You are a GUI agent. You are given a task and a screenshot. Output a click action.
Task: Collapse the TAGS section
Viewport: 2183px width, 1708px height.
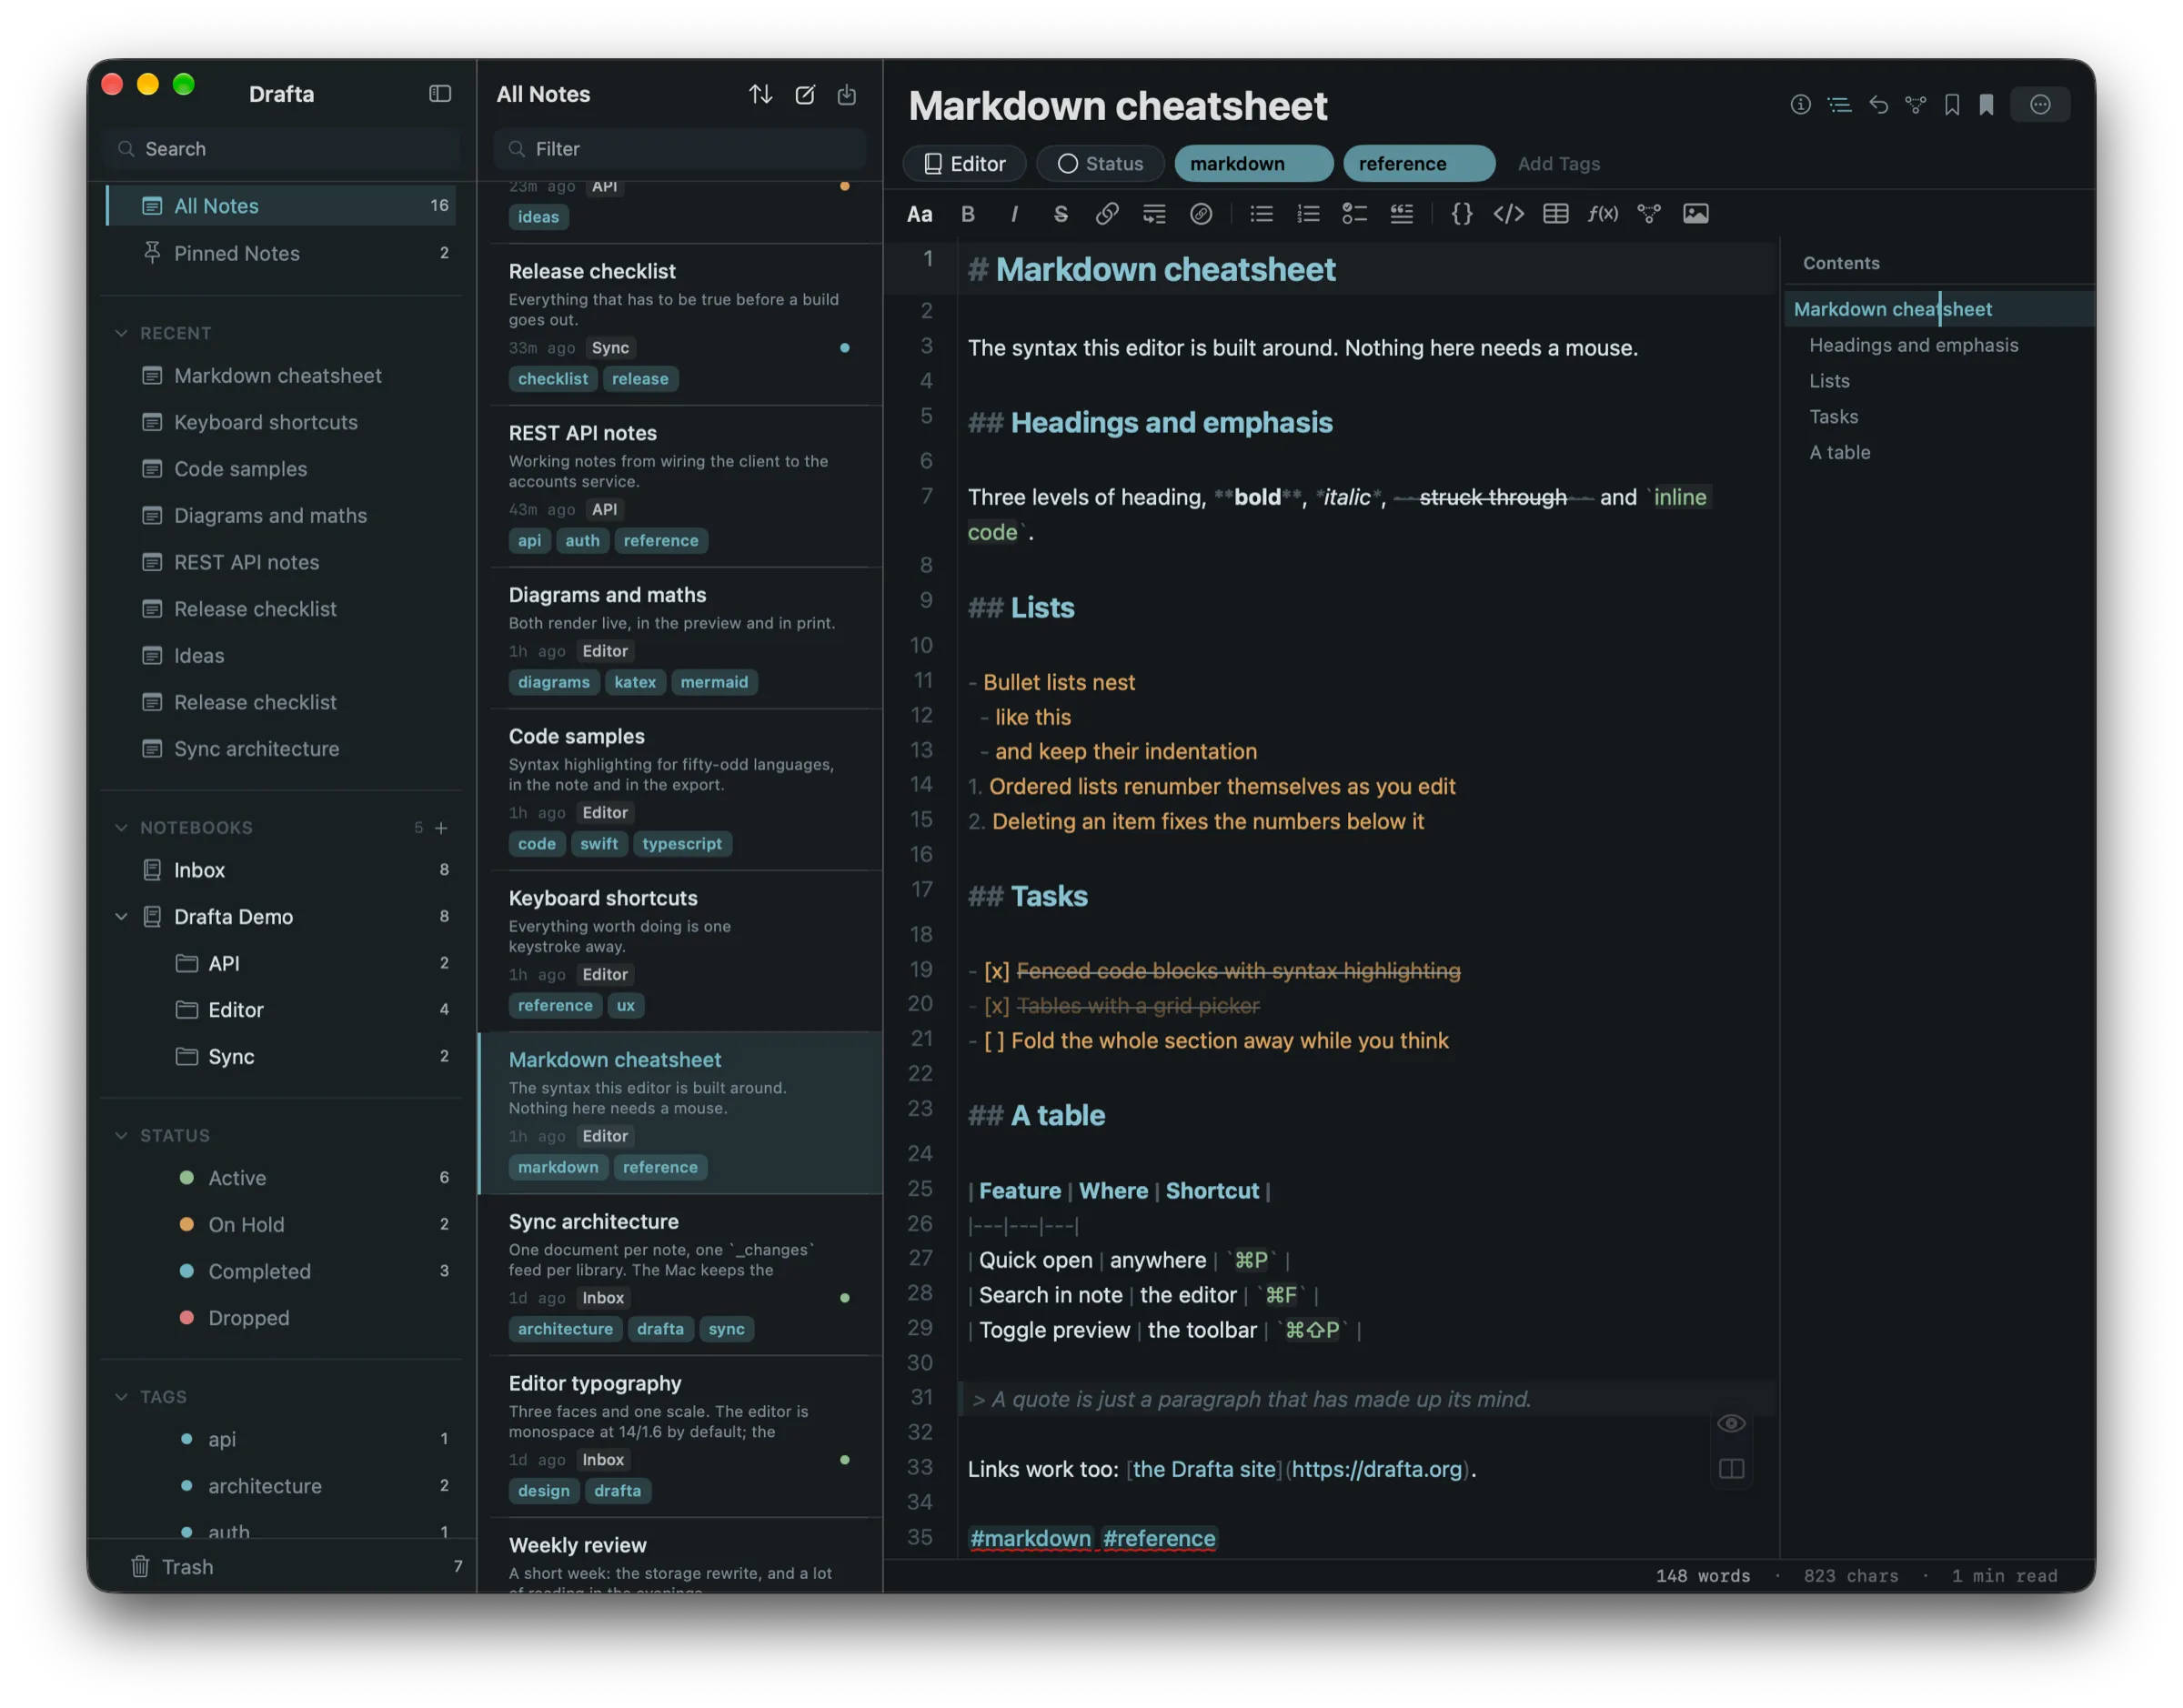click(x=121, y=1397)
